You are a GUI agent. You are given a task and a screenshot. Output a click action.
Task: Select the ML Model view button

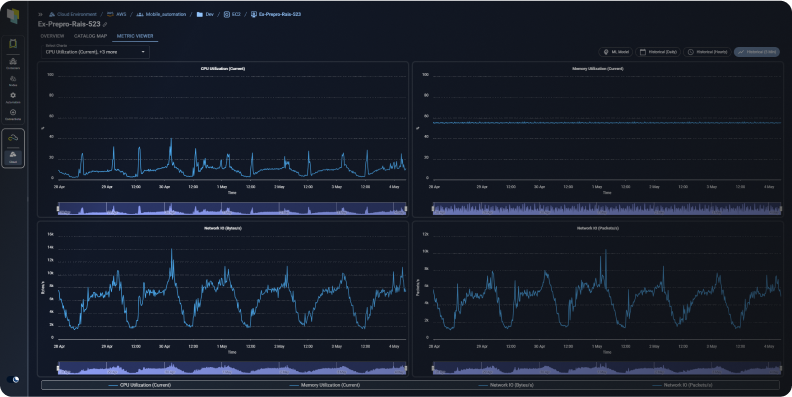coord(616,52)
